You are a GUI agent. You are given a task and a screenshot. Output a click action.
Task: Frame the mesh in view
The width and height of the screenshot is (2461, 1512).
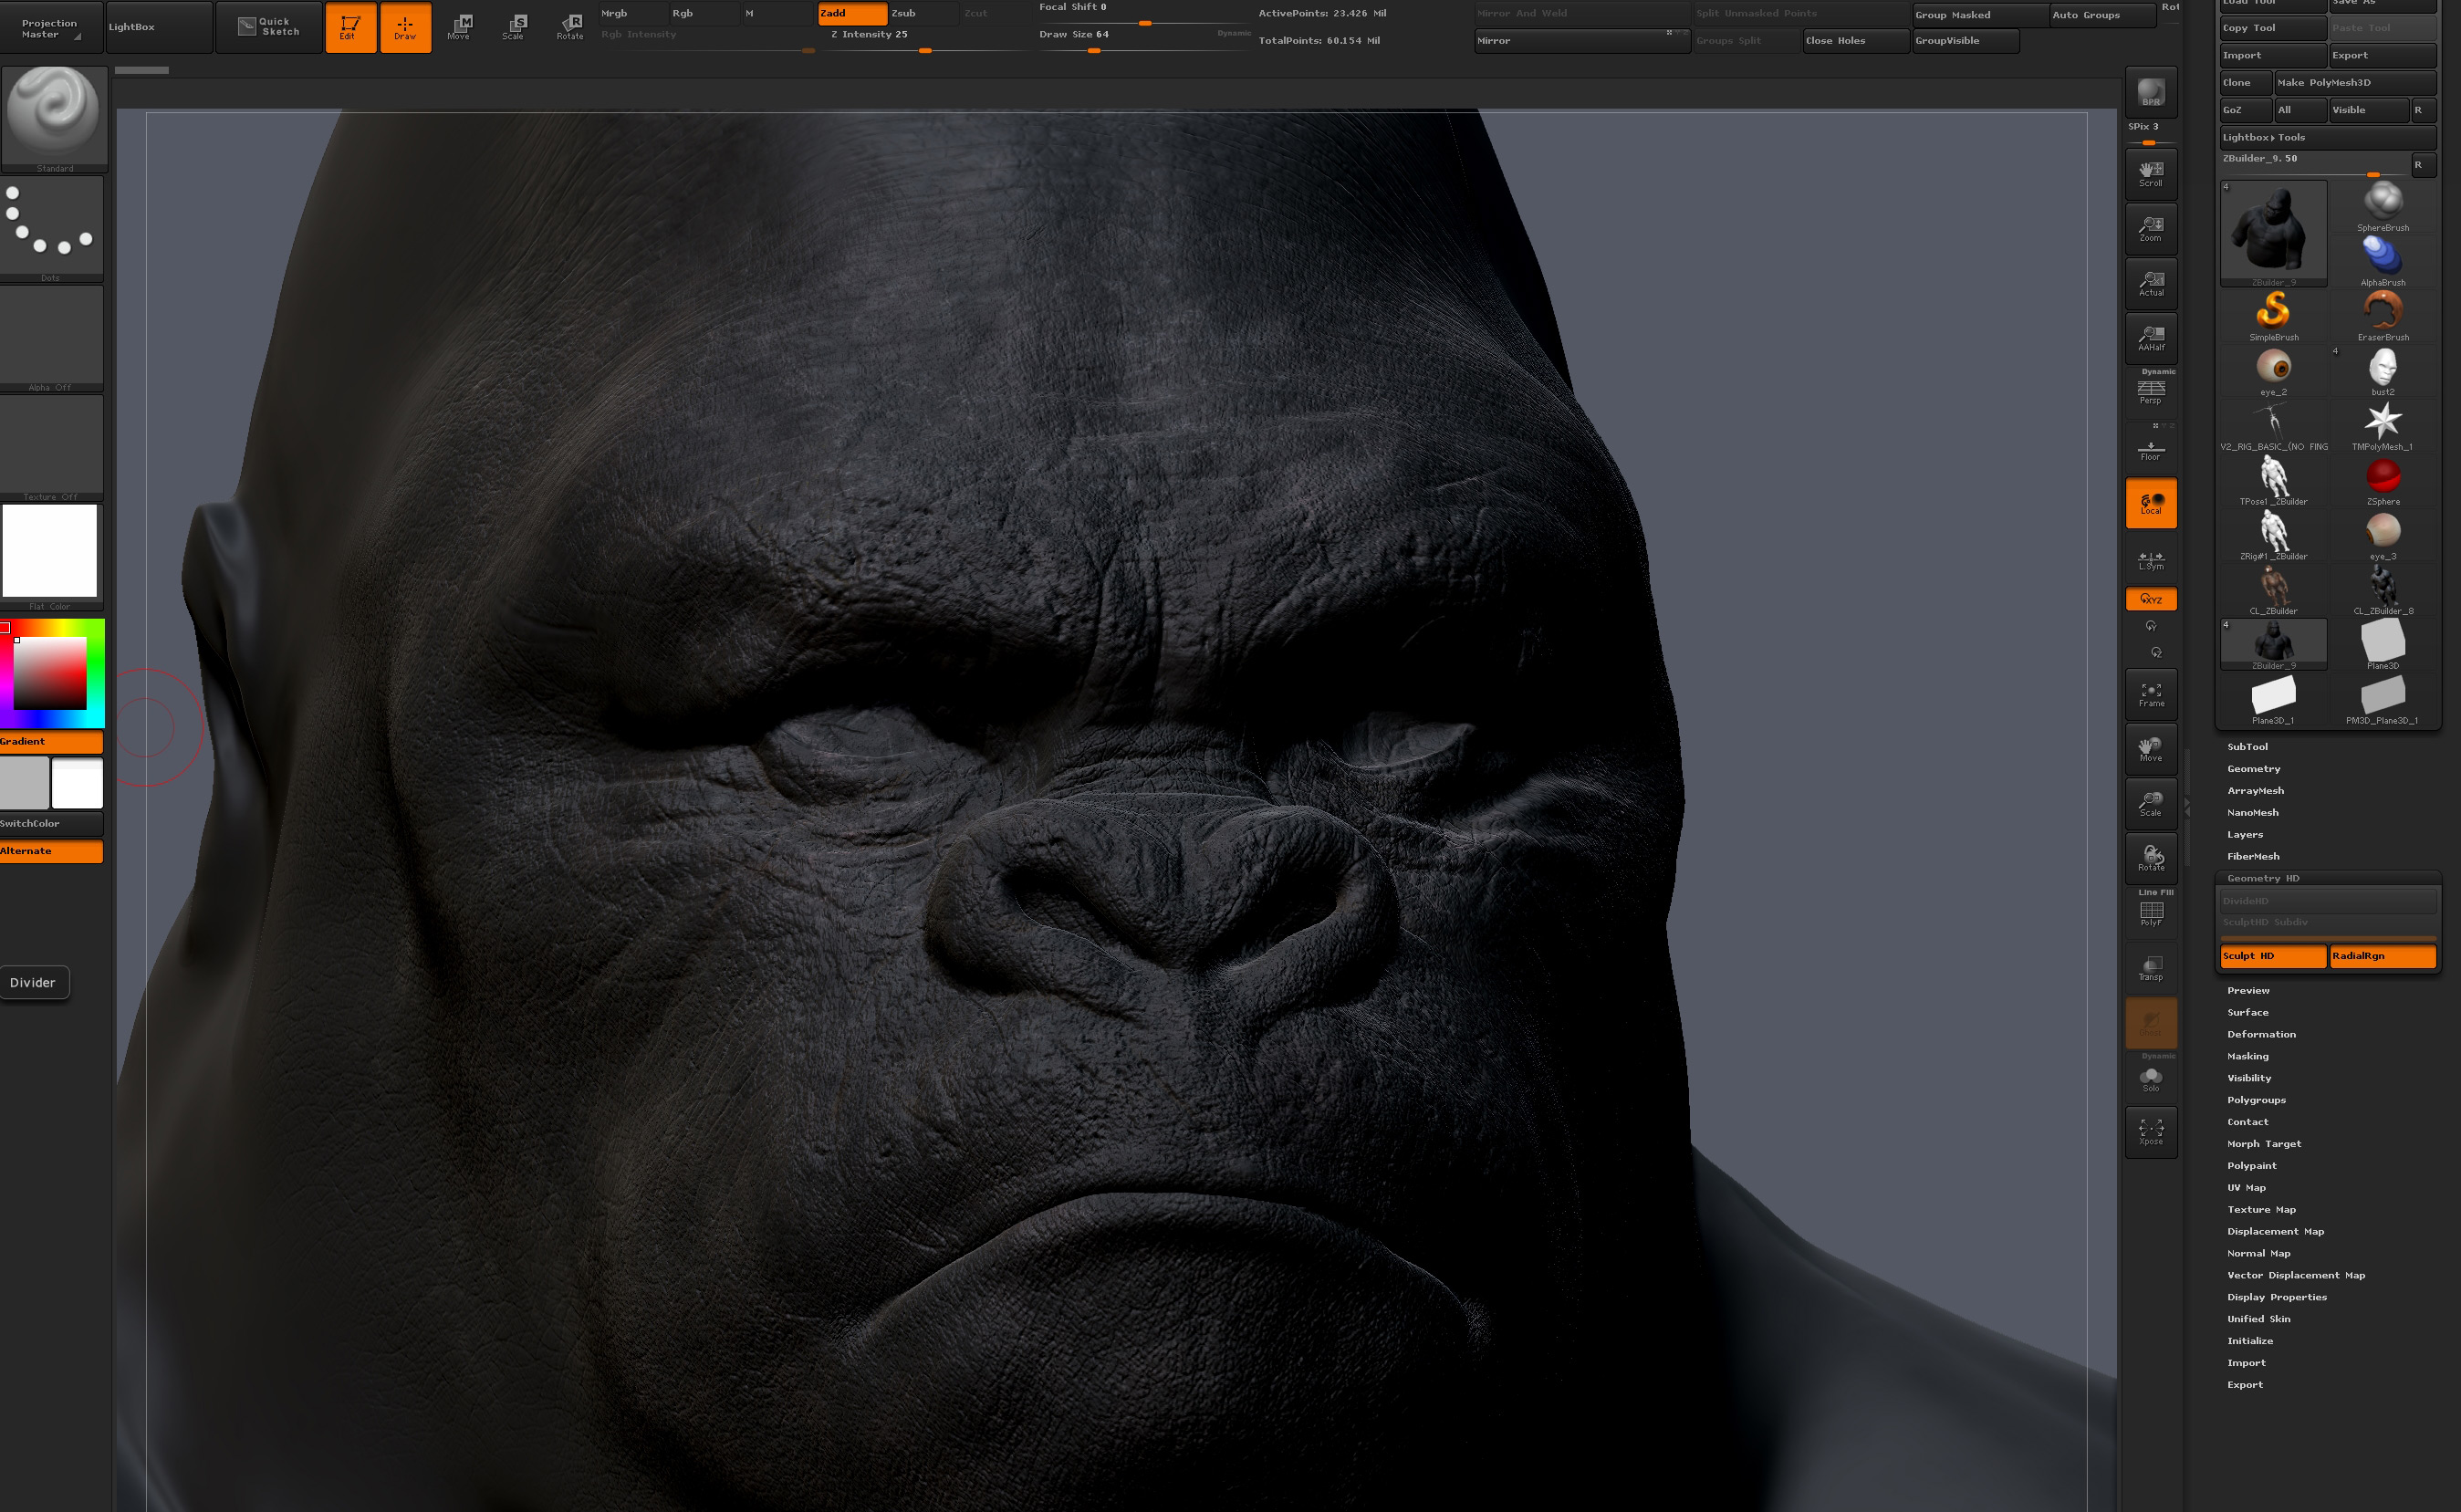click(x=2151, y=695)
